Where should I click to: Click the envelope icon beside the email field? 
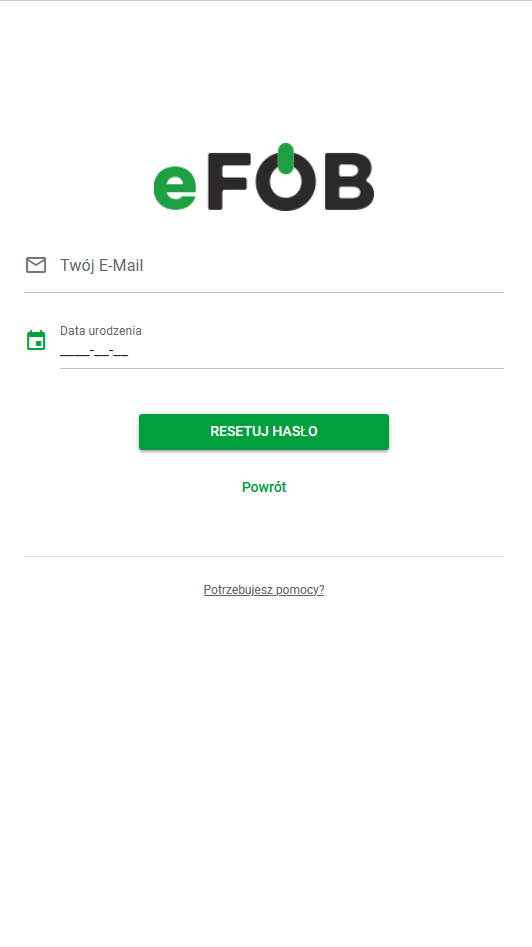(x=36, y=265)
